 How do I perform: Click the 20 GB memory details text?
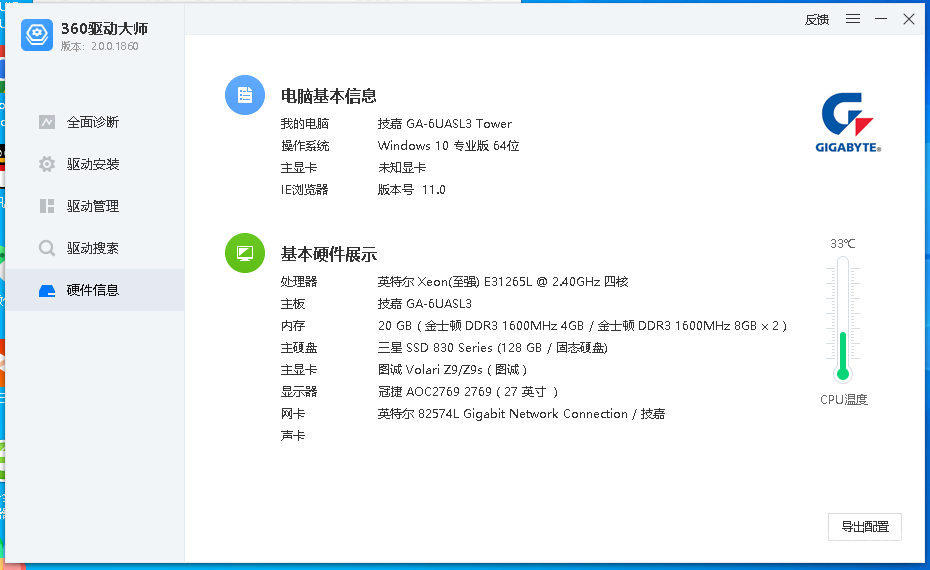coord(582,326)
